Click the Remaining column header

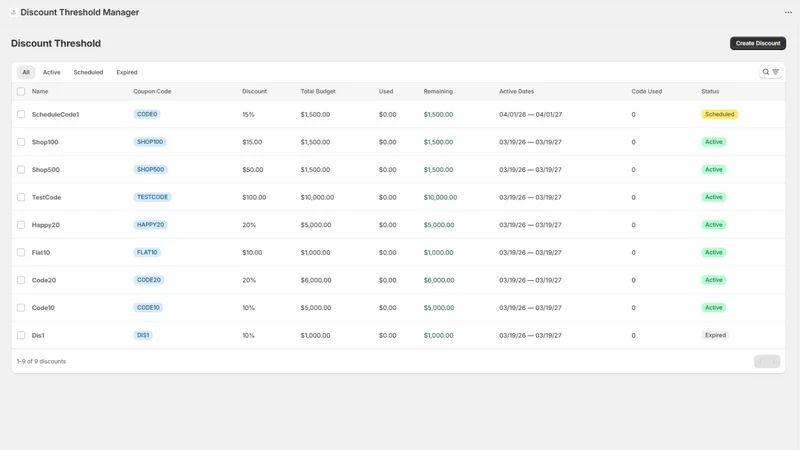[x=438, y=91]
